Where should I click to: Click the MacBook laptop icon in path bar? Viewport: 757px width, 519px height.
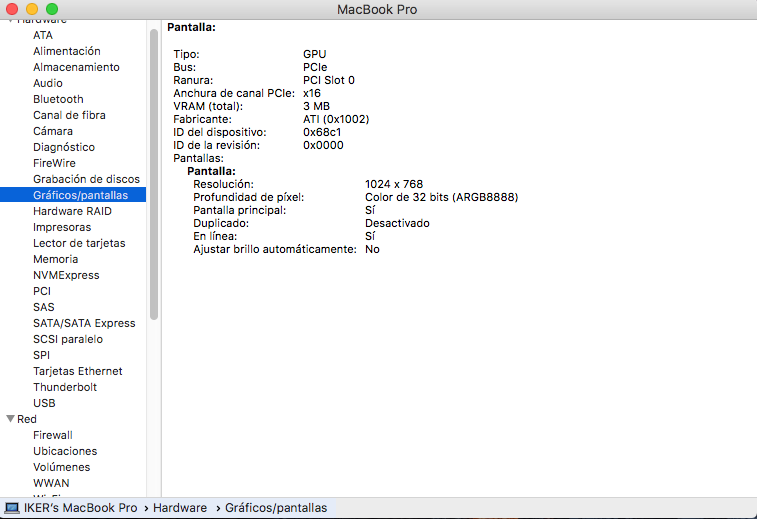pos(12,508)
